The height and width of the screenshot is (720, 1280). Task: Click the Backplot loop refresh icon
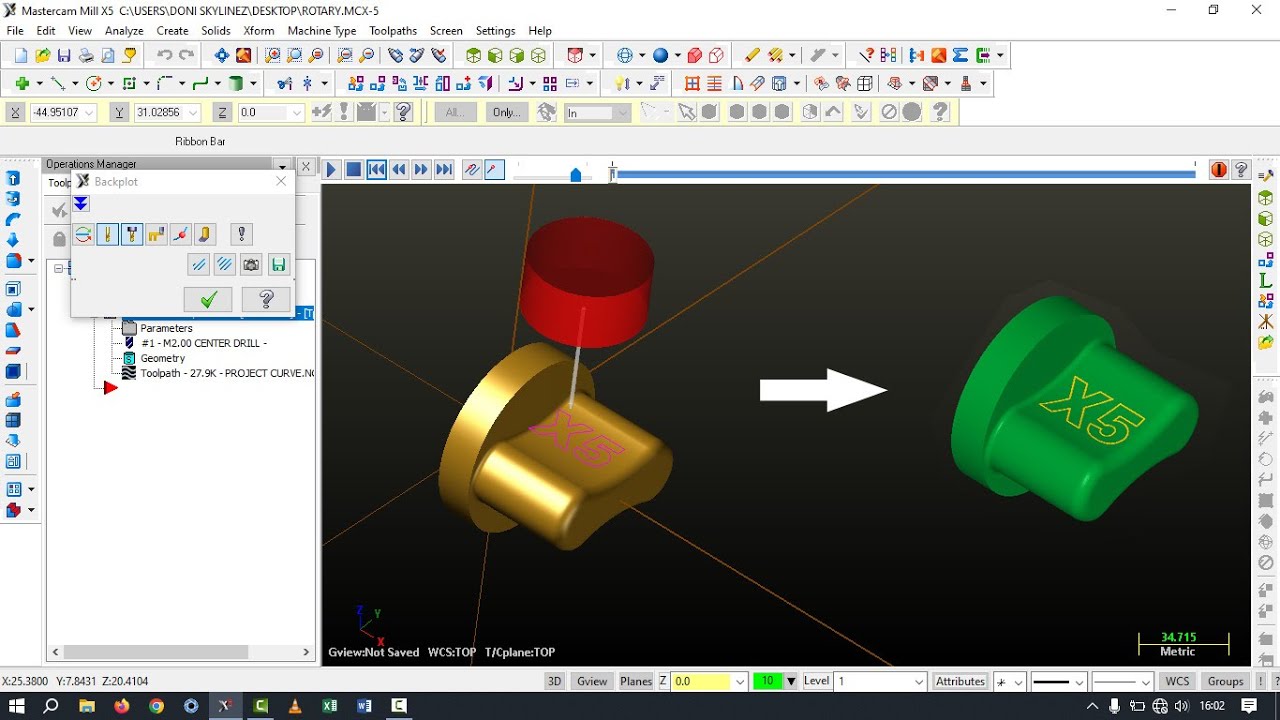click(83, 235)
